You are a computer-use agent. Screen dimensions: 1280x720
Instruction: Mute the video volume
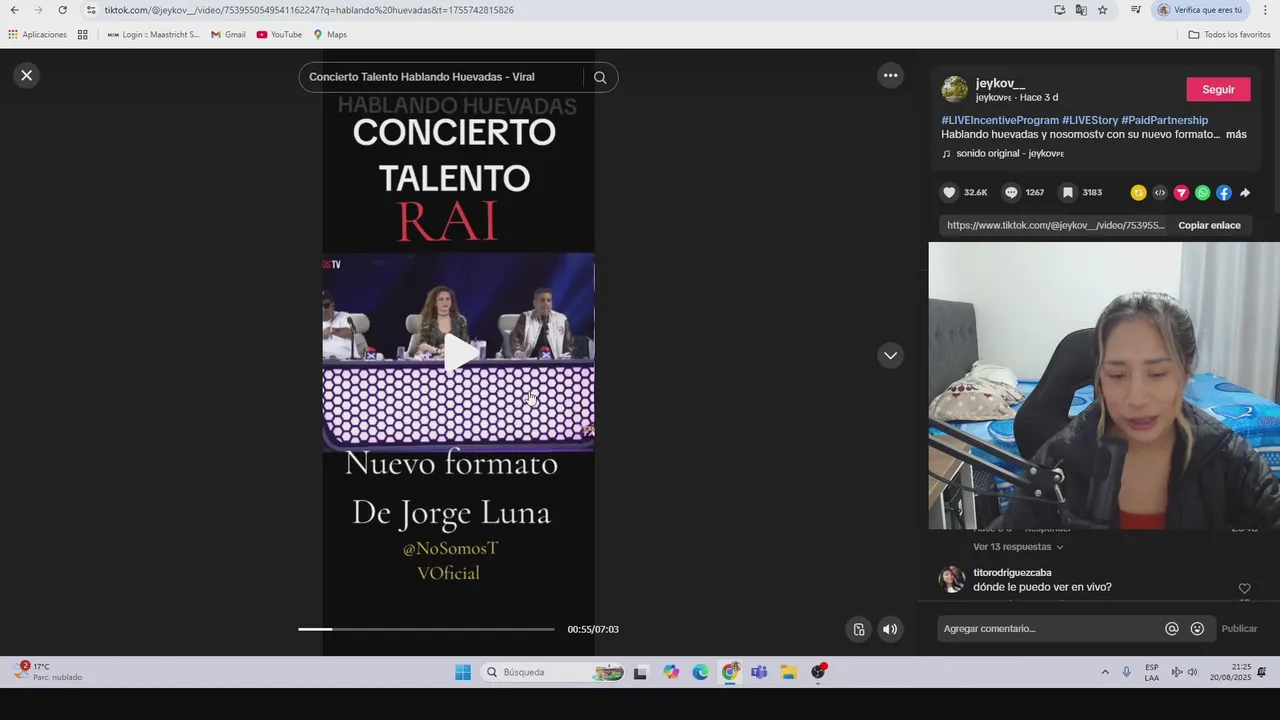pos(889,629)
